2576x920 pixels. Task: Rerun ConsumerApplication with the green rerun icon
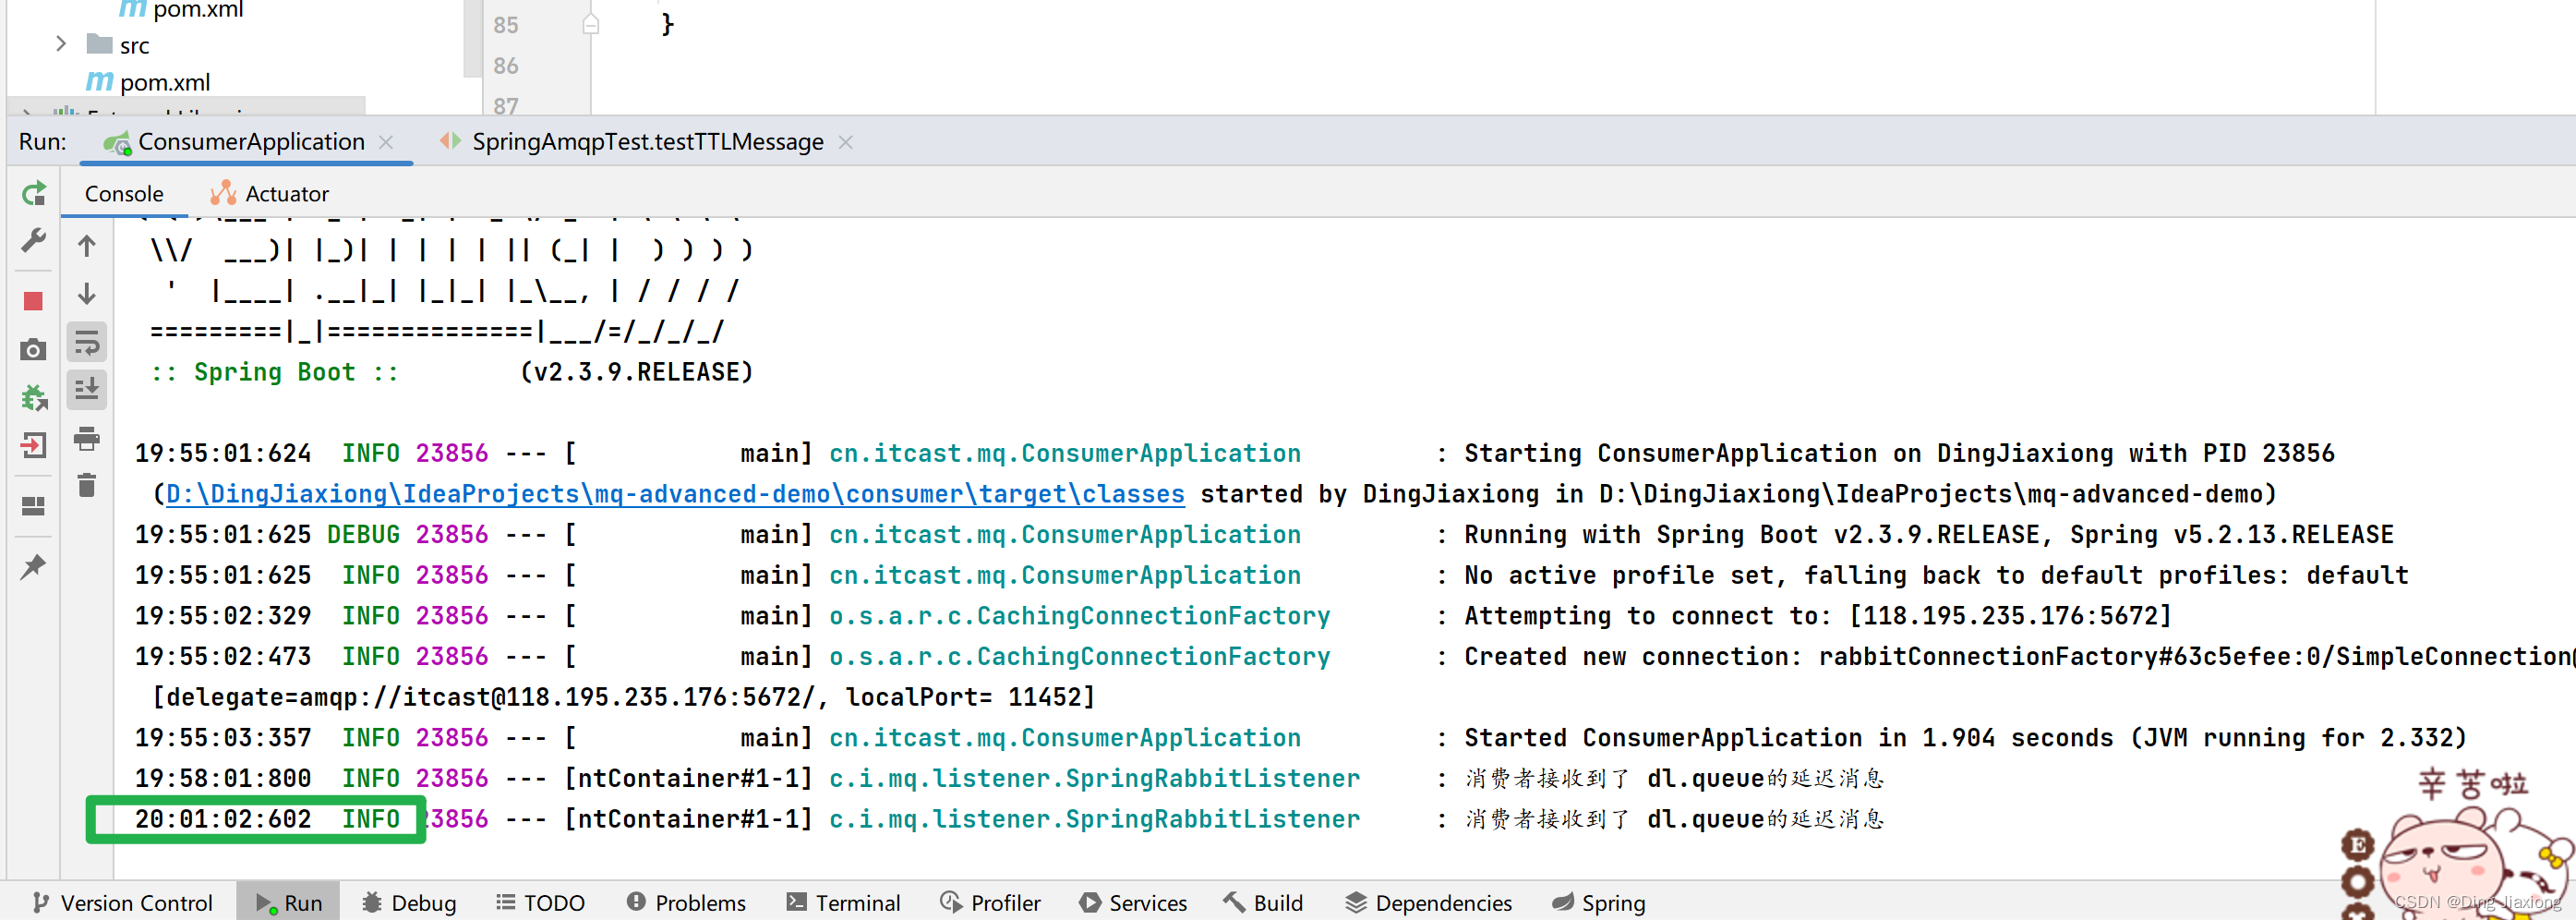pos(34,193)
